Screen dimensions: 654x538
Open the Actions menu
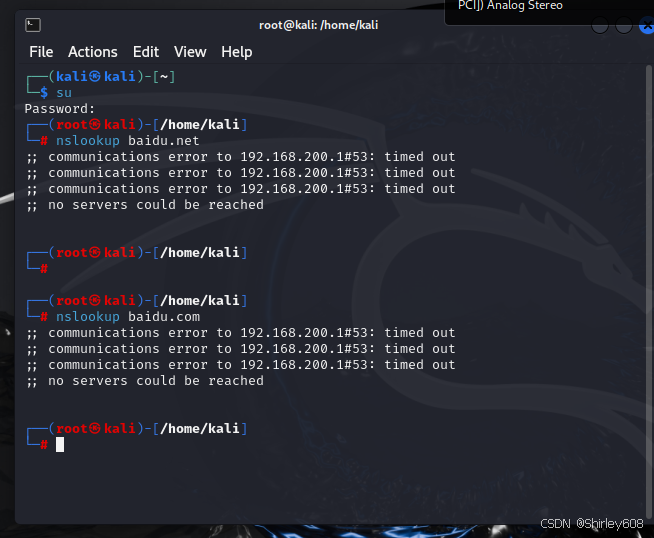pyautogui.click(x=93, y=52)
